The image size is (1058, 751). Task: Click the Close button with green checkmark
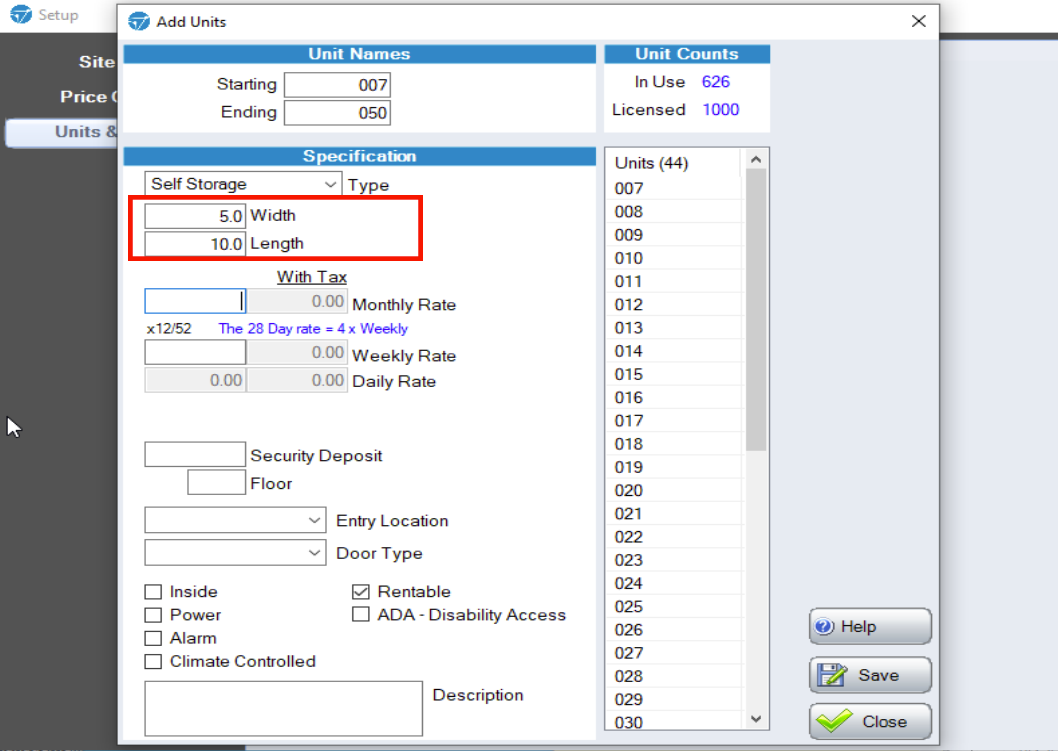coord(870,721)
